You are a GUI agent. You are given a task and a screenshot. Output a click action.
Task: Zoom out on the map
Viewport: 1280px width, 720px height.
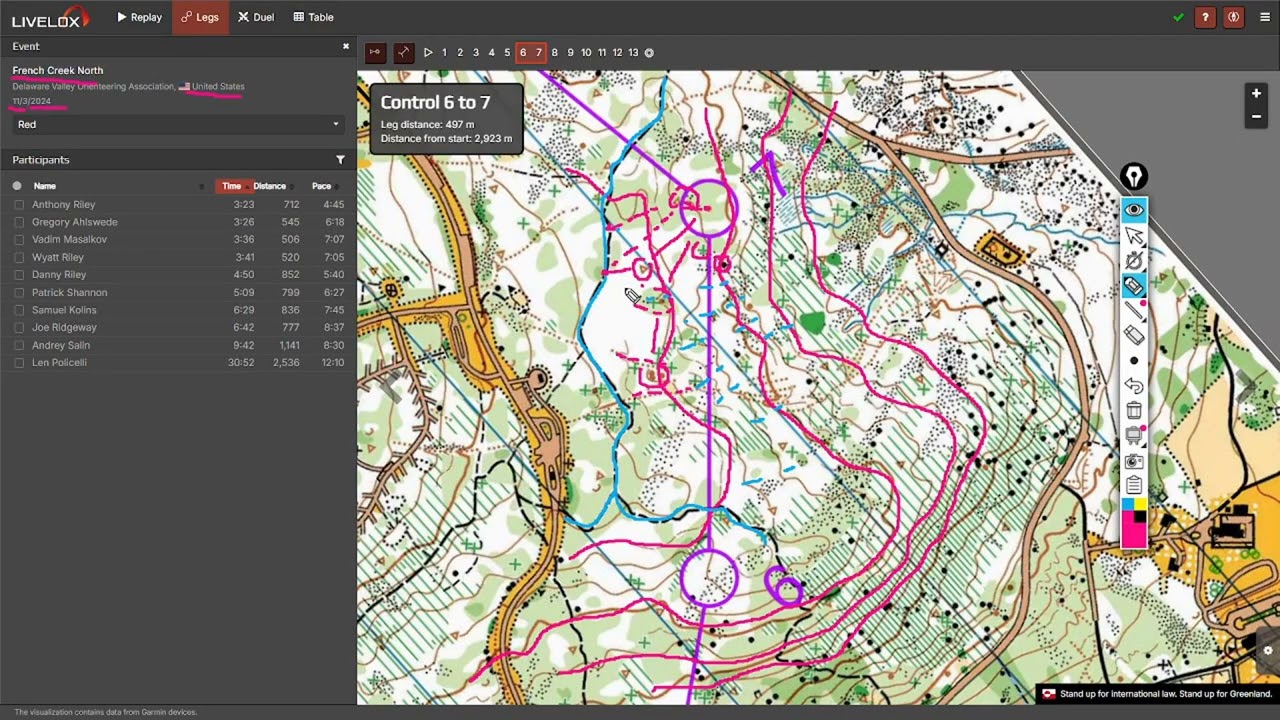pyautogui.click(x=1256, y=116)
